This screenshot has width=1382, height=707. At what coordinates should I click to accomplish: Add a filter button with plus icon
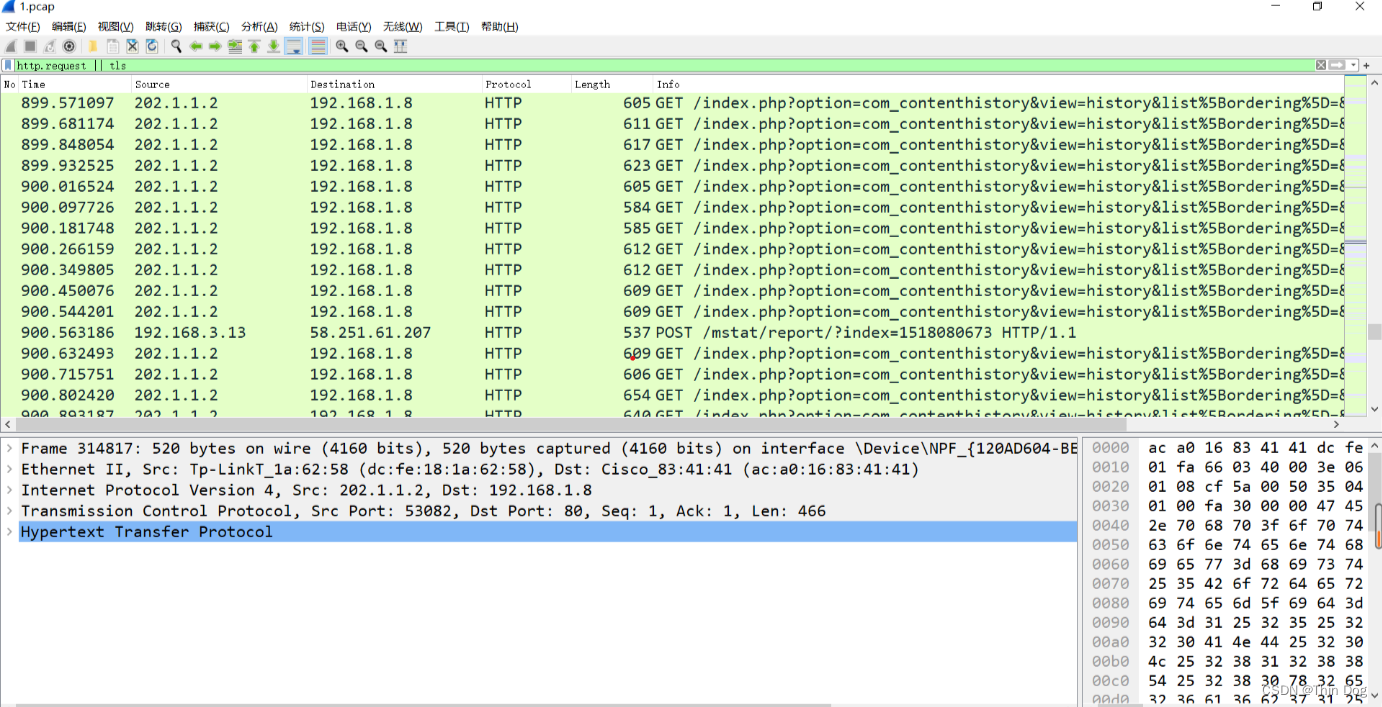(x=1367, y=65)
